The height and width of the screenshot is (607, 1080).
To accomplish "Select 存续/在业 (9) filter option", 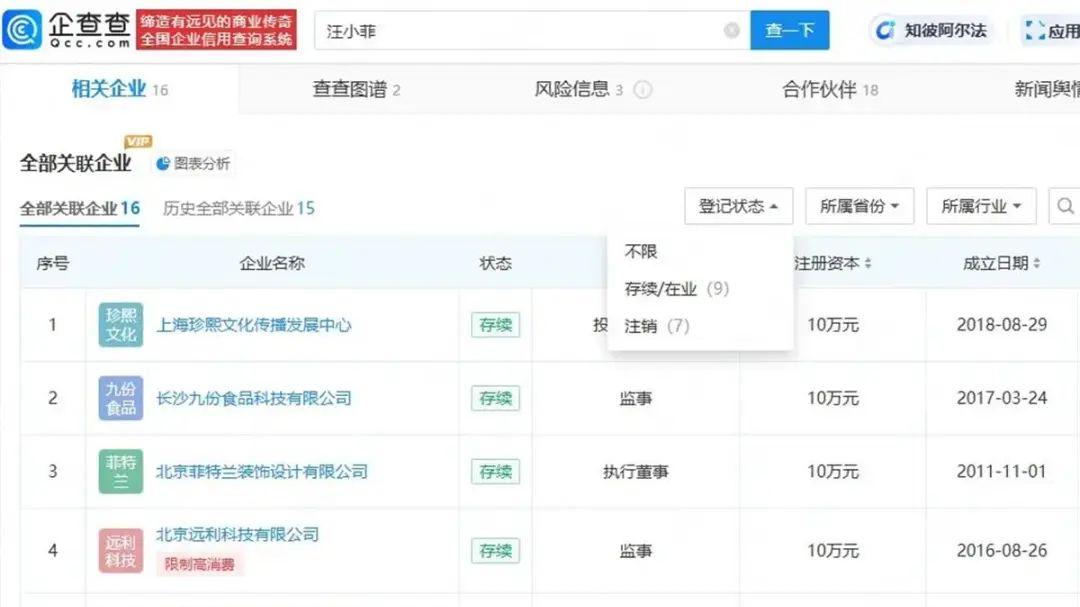I will coord(674,289).
